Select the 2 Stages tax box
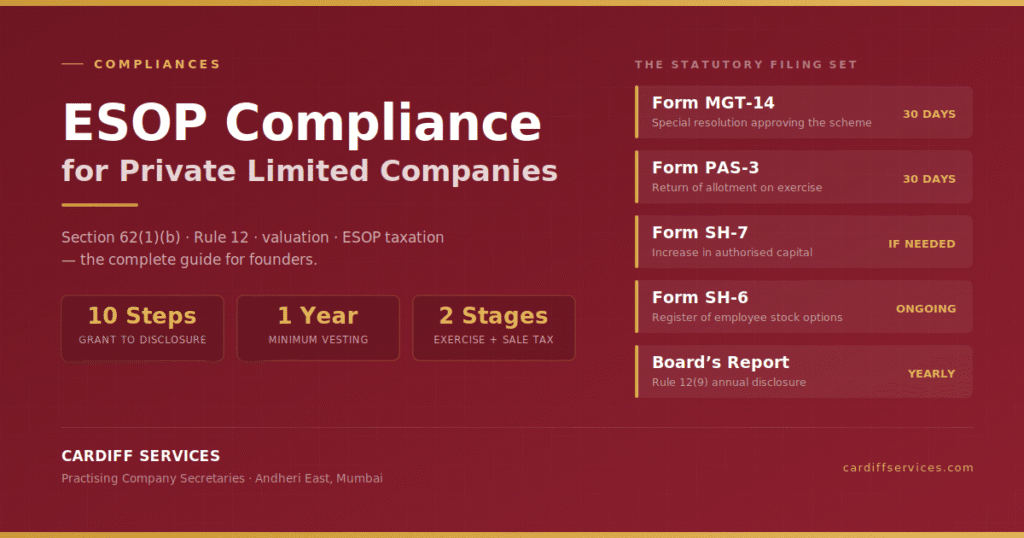Viewport: 1024px width, 538px height. (x=494, y=328)
